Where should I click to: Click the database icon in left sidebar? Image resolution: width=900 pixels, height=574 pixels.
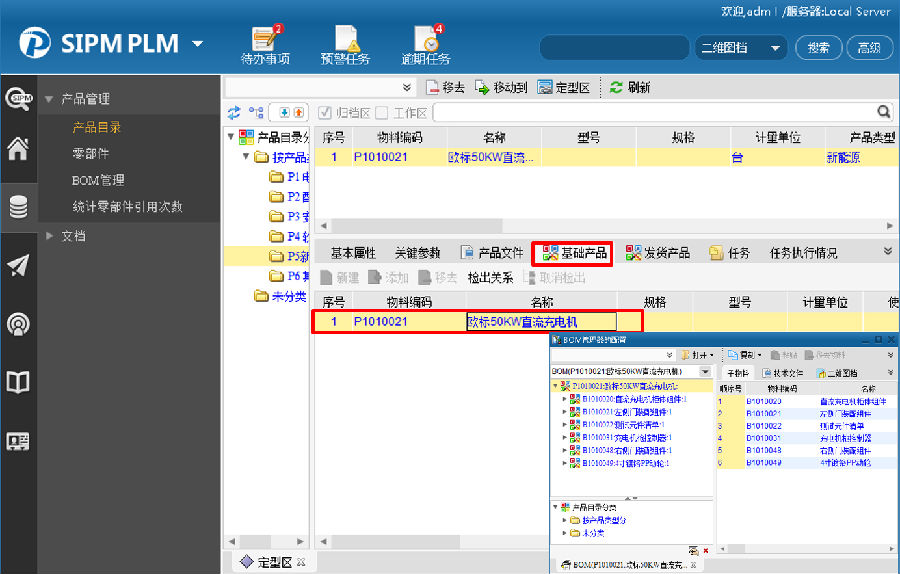coord(18,207)
